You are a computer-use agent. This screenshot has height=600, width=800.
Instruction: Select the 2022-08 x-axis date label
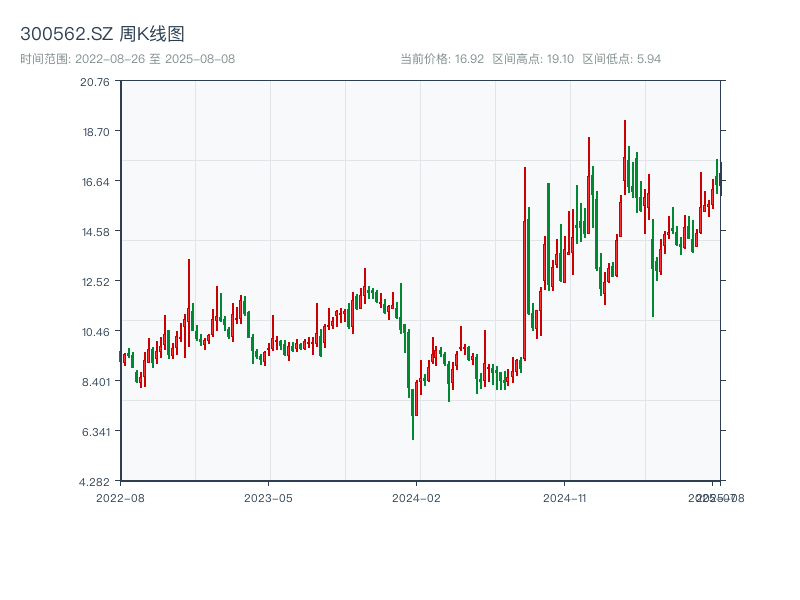[120, 497]
